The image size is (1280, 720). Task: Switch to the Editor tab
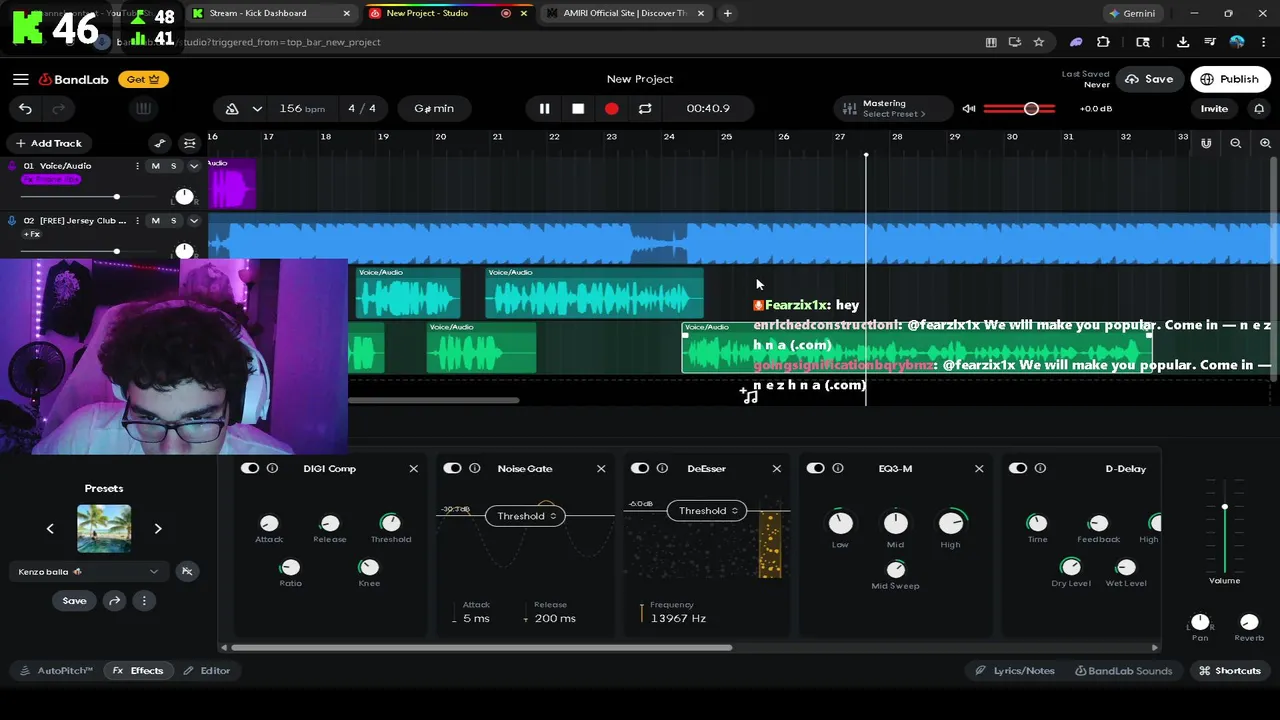tap(207, 671)
